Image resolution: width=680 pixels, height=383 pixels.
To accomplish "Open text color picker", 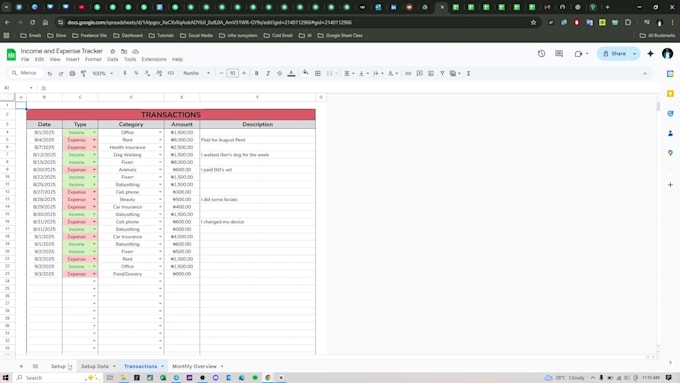I will pos(291,73).
